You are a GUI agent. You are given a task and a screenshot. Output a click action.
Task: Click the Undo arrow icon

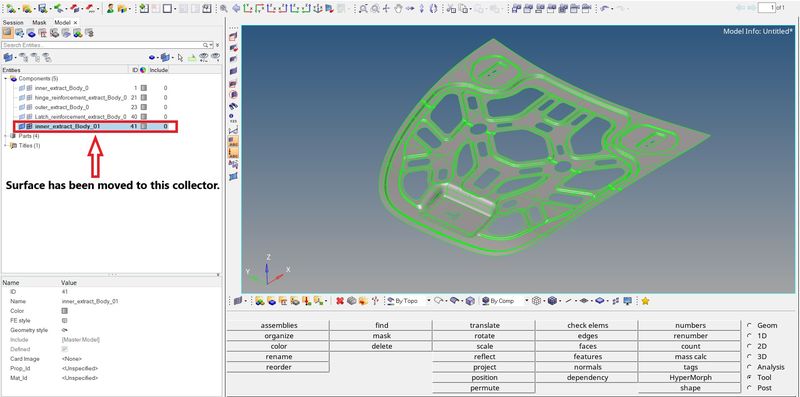point(604,9)
